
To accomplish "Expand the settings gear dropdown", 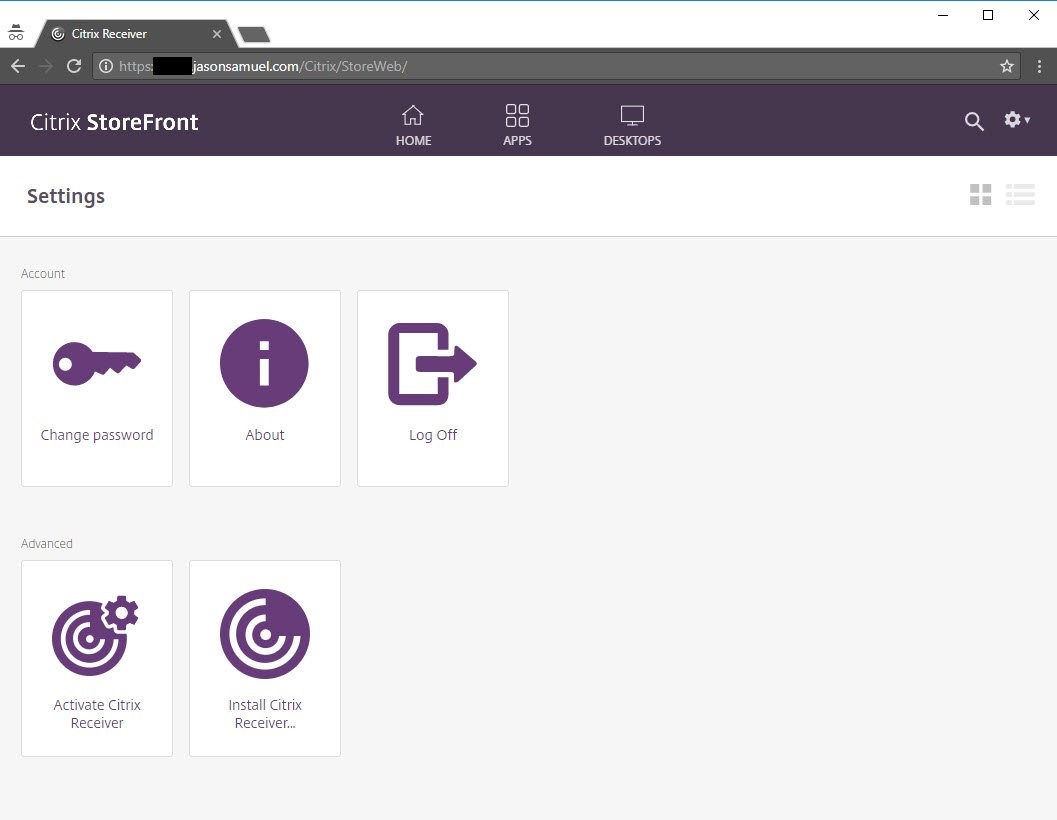I will [x=1017, y=120].
